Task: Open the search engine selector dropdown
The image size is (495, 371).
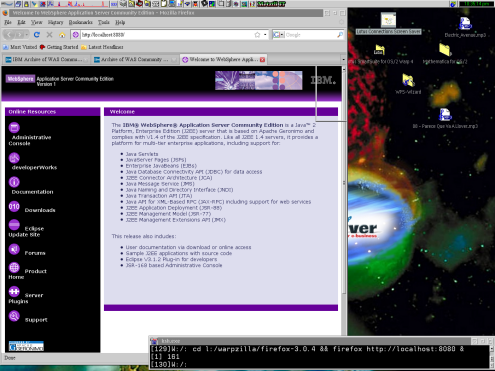Action: click(x=278, y=35)
